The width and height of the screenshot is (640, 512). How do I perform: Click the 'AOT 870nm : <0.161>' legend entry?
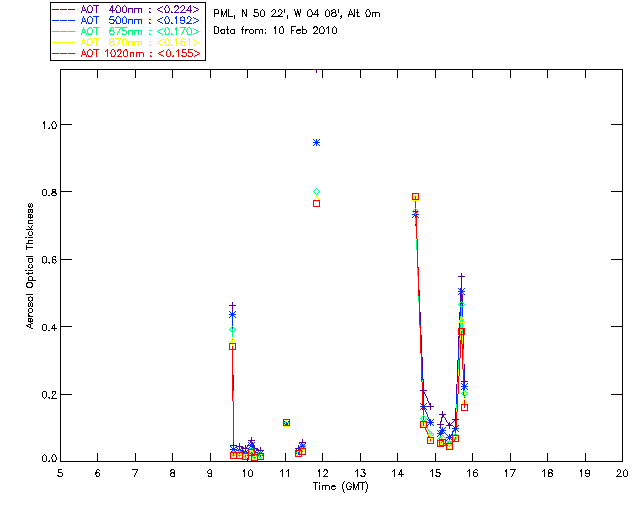[x=127, y=42]
